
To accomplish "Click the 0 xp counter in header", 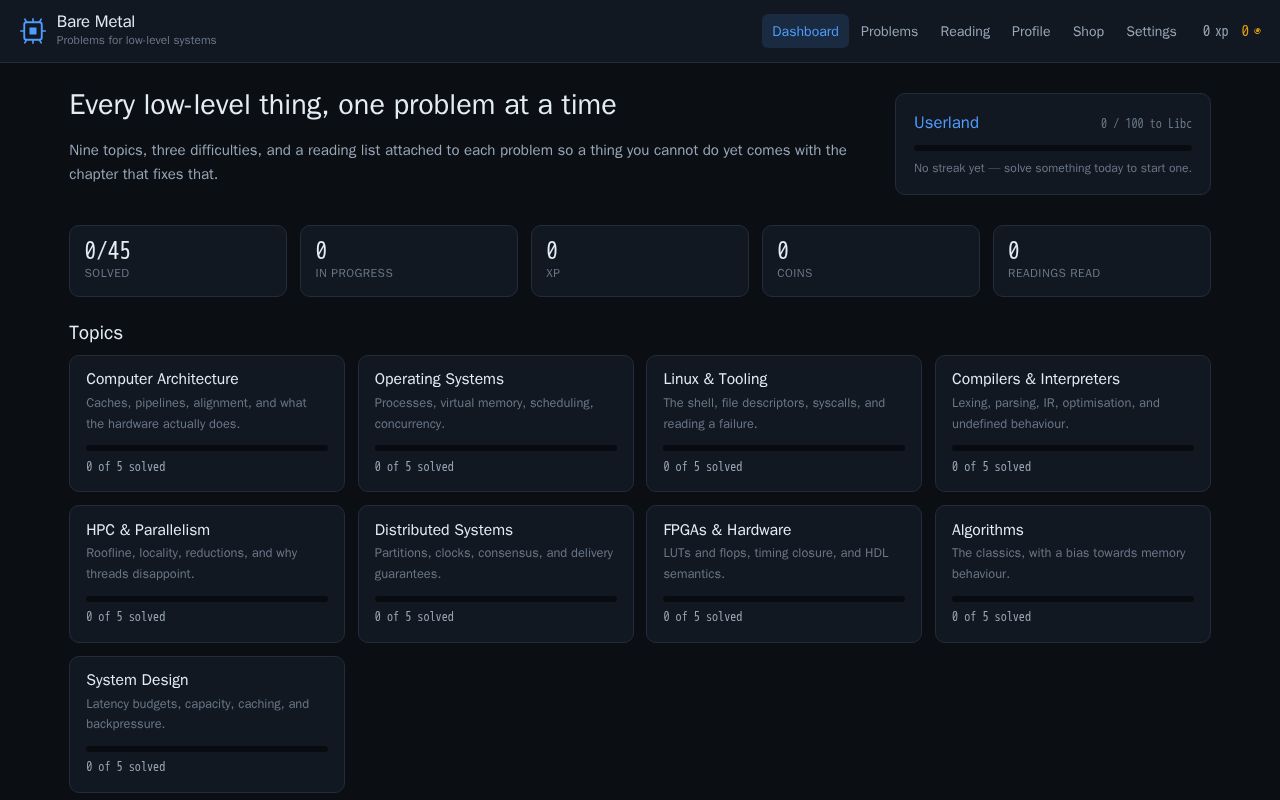I will [x=1215, y=31].
